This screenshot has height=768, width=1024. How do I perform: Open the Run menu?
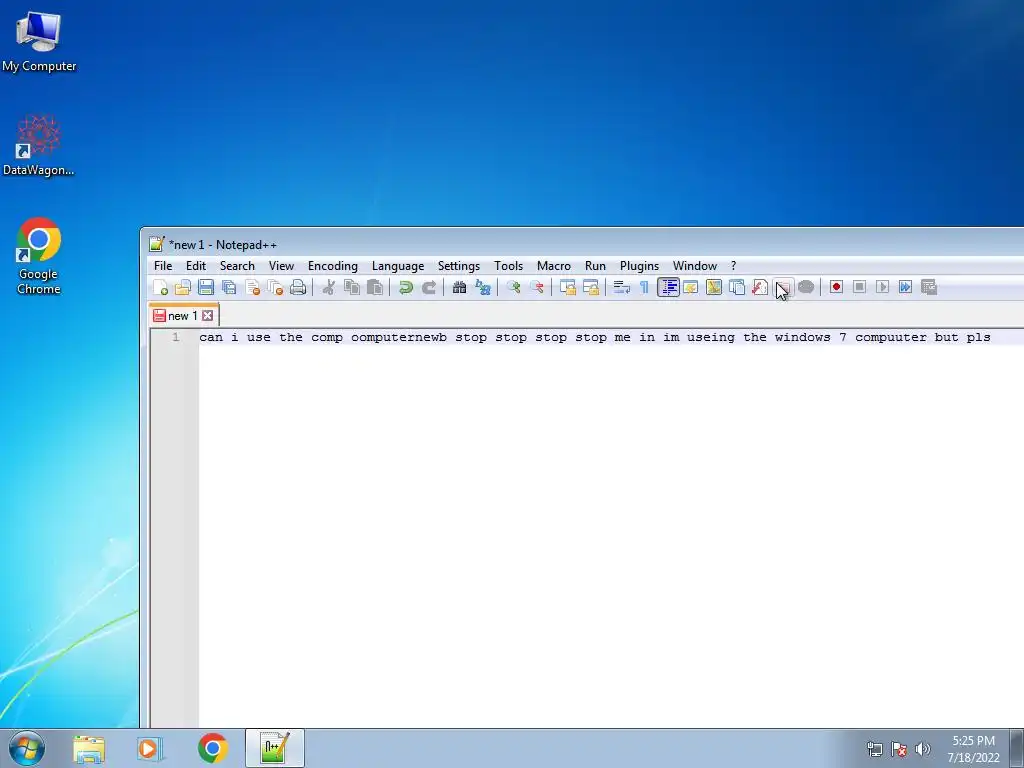coord(595,266)
